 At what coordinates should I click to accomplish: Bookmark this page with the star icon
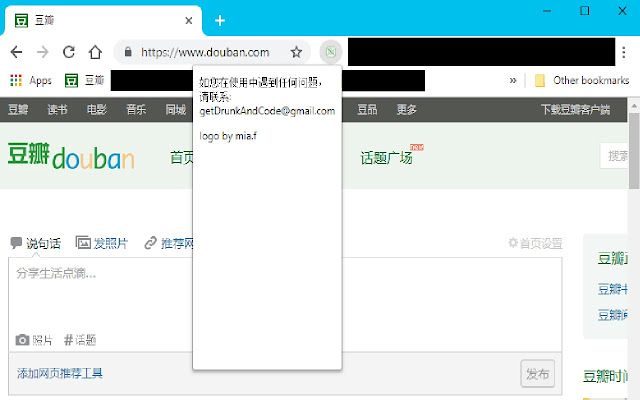pos(296,52)
